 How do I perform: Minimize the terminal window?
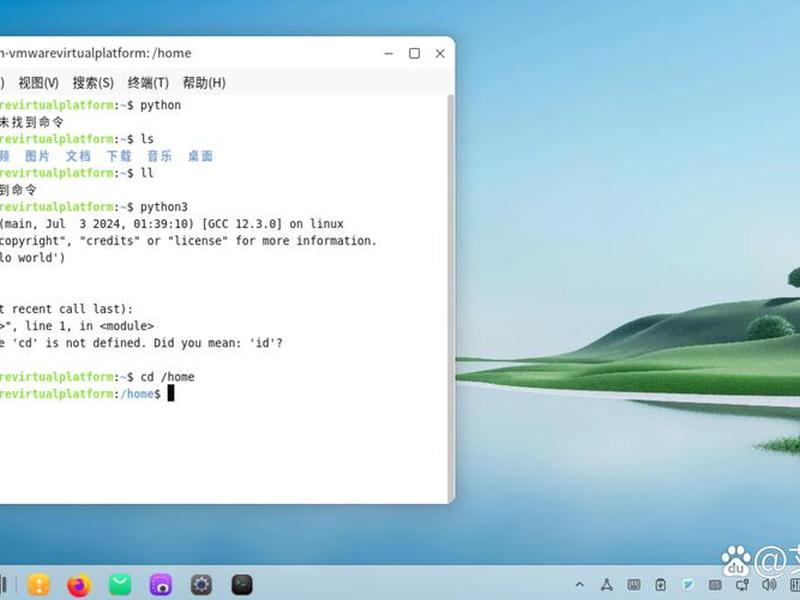pos(389,53)
